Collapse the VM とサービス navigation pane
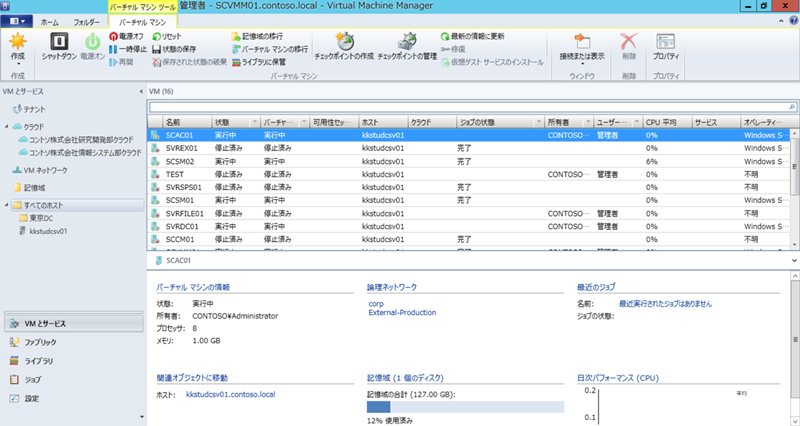800x426 pixels. point(141,91)
